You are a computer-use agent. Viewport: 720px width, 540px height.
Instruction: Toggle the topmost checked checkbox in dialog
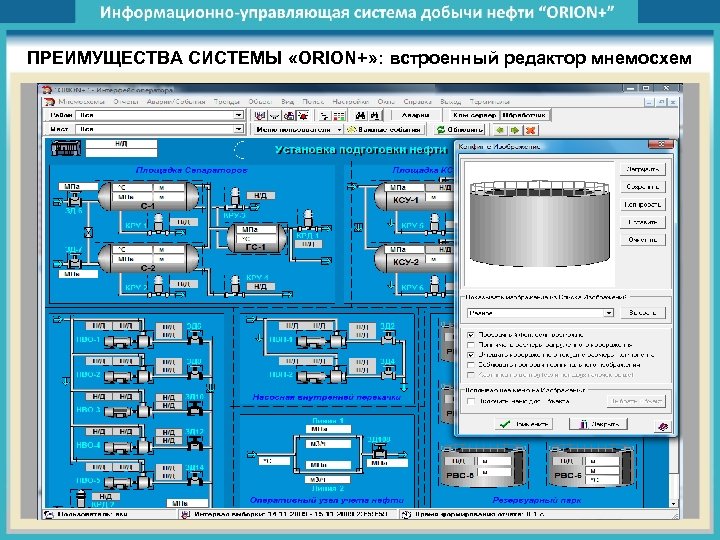click(470, 335)
